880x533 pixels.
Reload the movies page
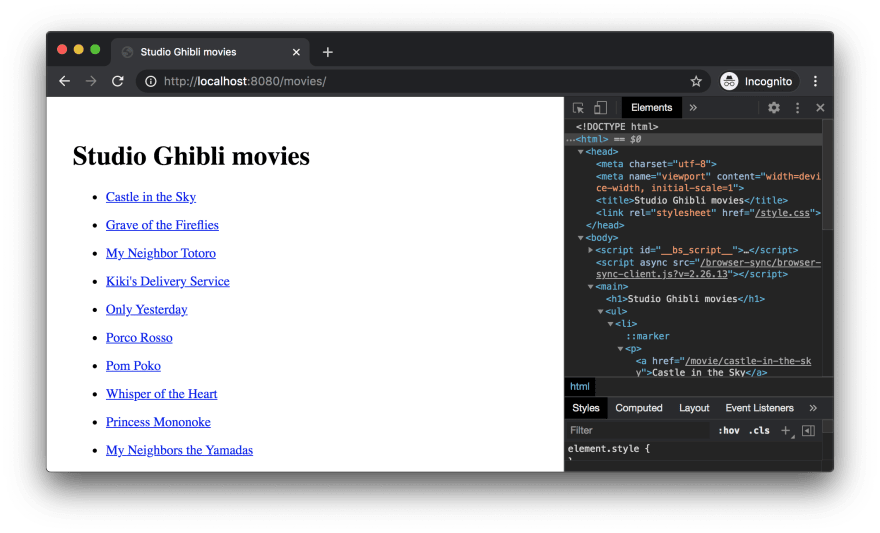pos(117,81)
